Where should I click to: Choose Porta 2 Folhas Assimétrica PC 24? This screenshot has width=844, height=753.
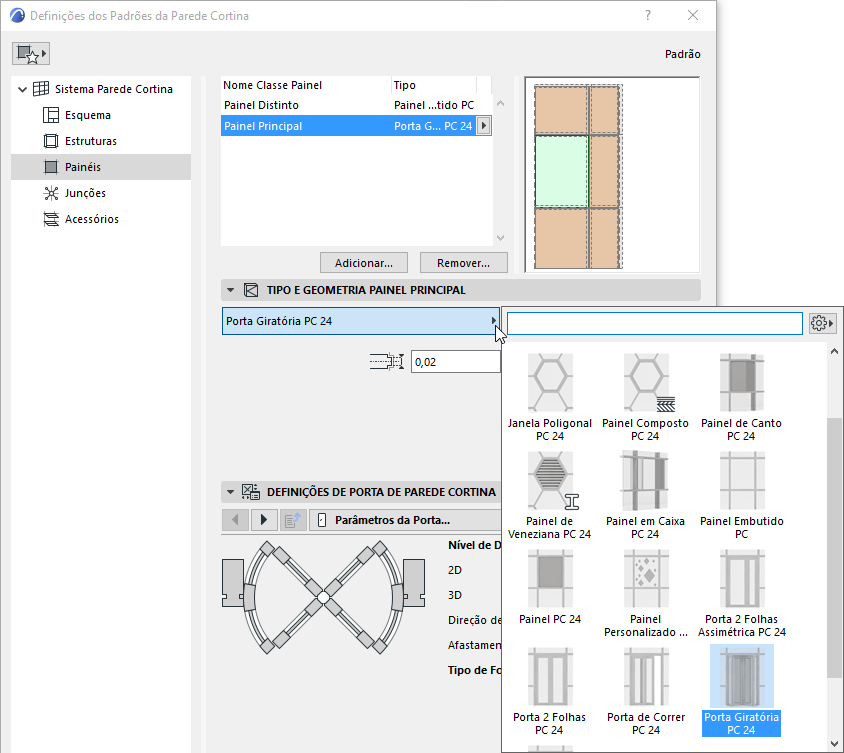coord(742,594)
